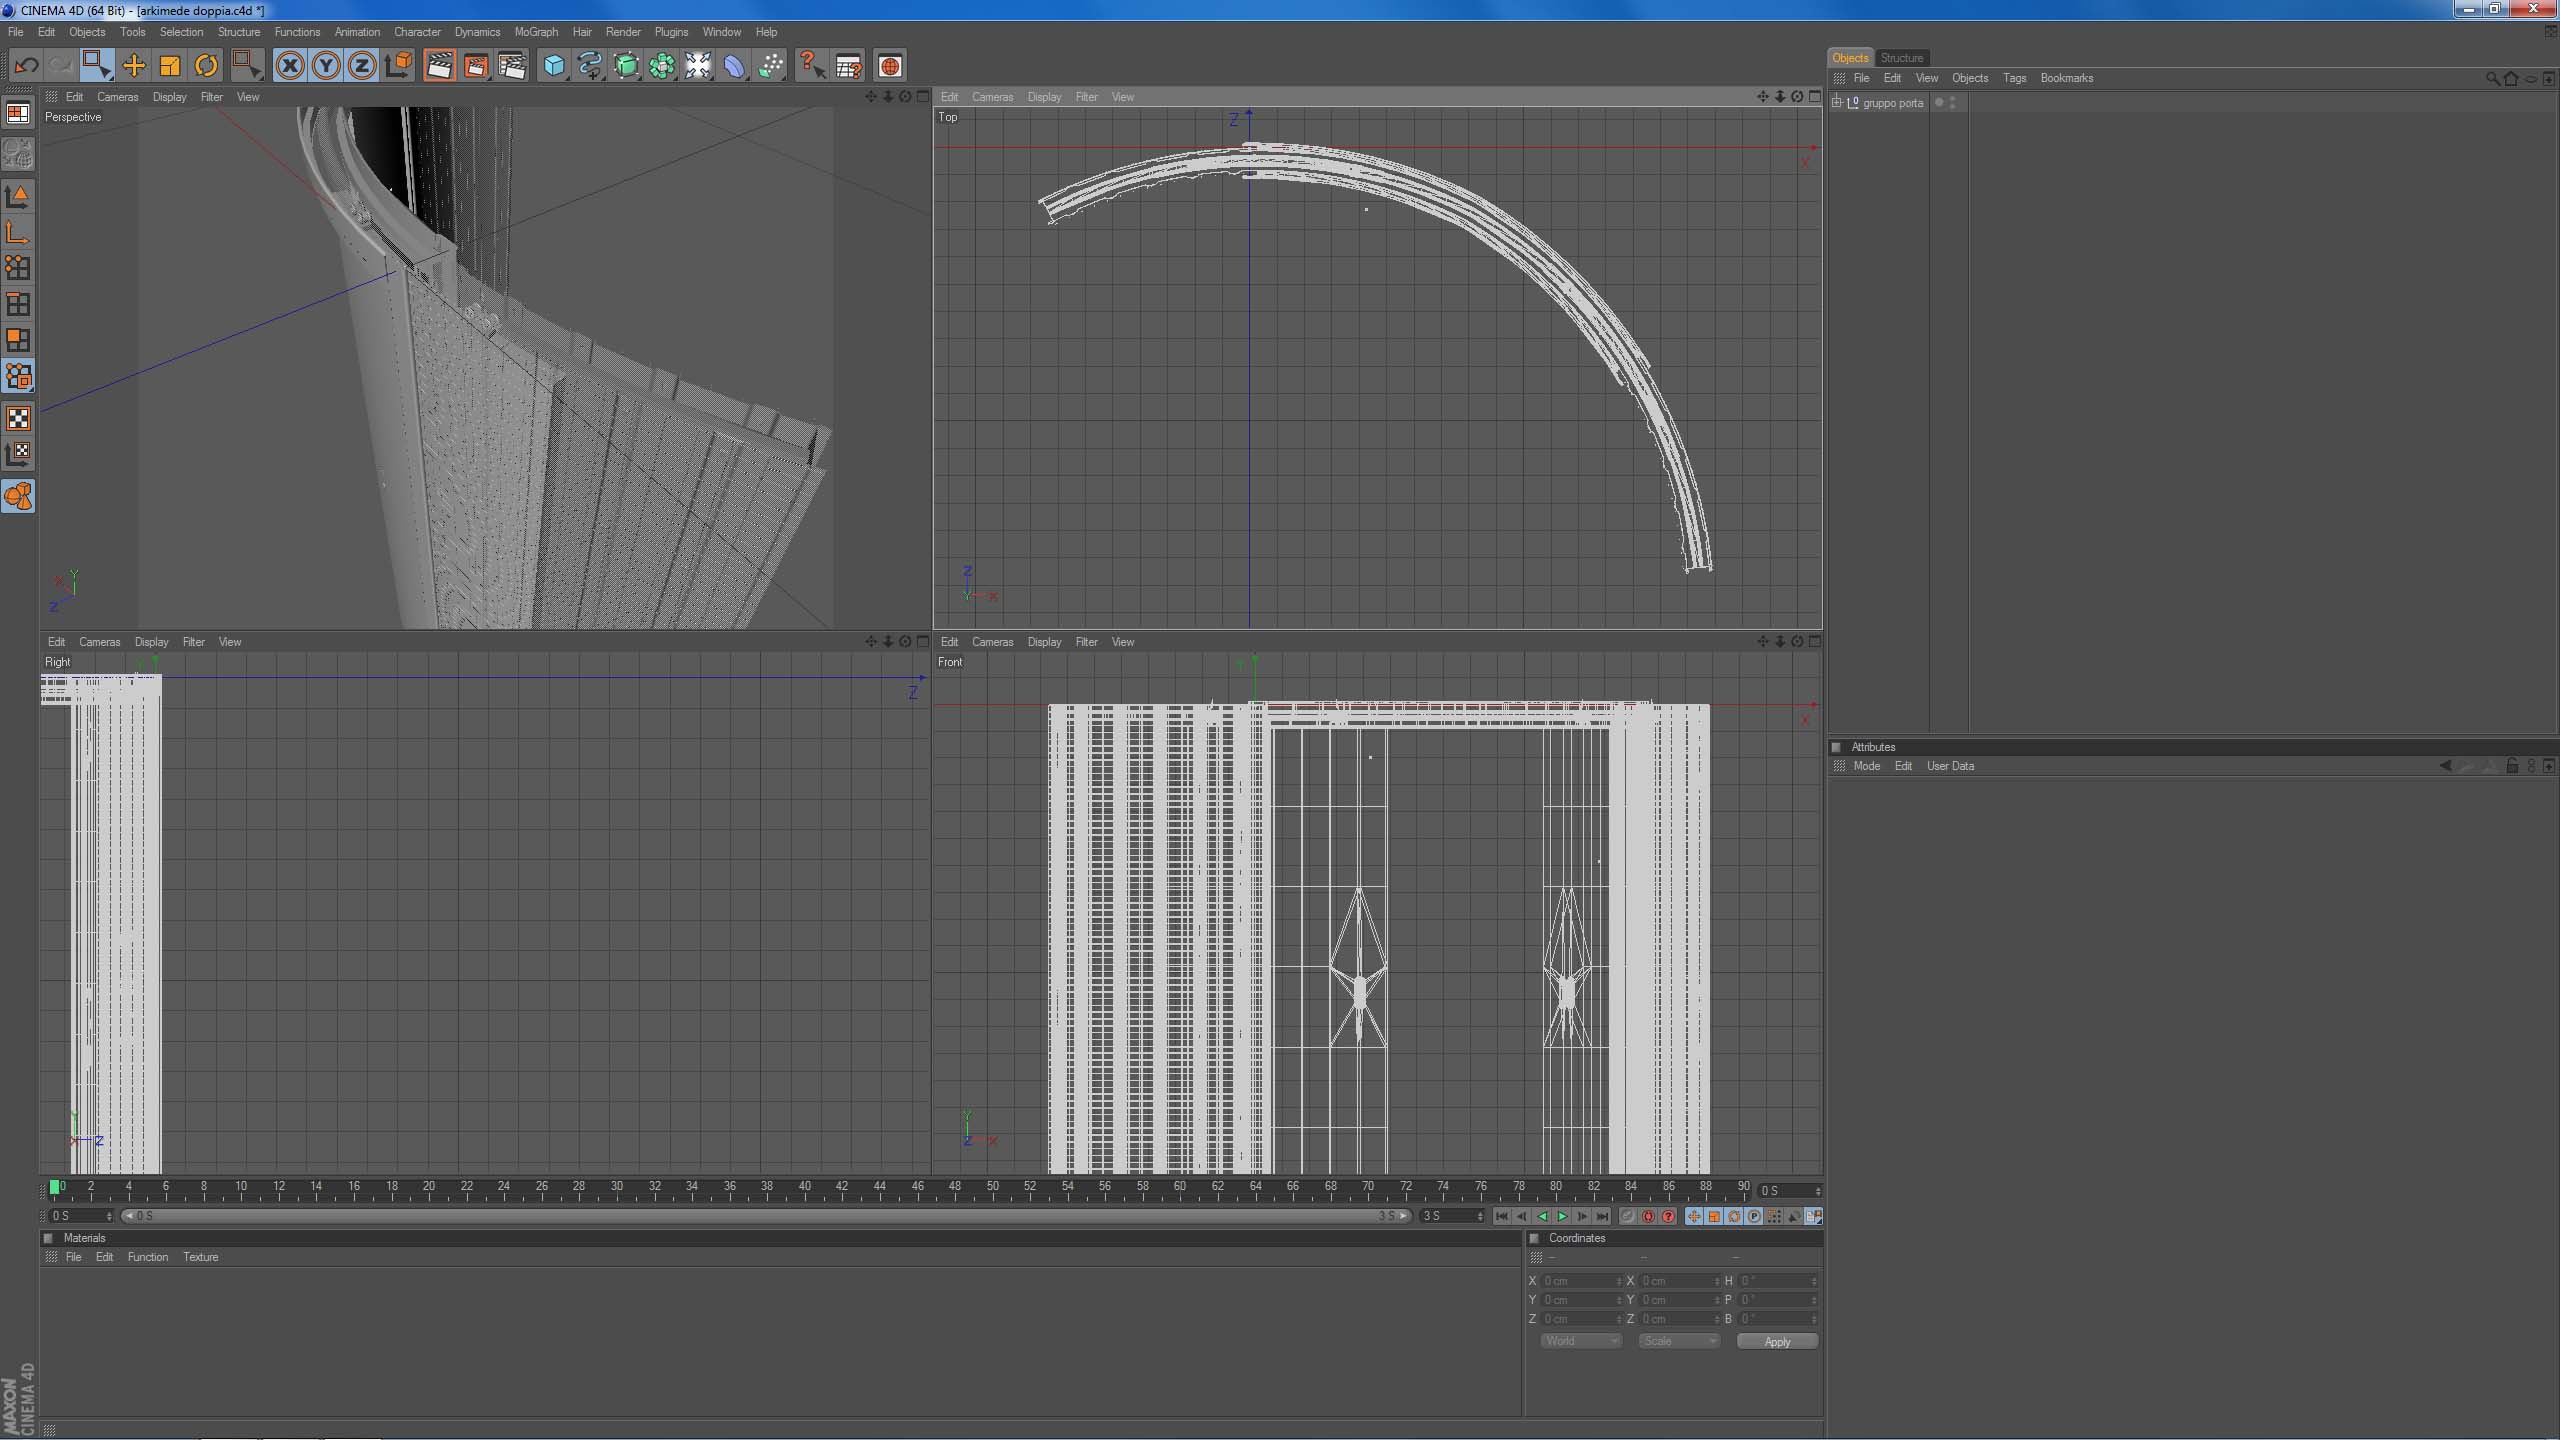Click Render Active View clapperboard icon
The image size is (2560, 1440).
pos(439,66)
